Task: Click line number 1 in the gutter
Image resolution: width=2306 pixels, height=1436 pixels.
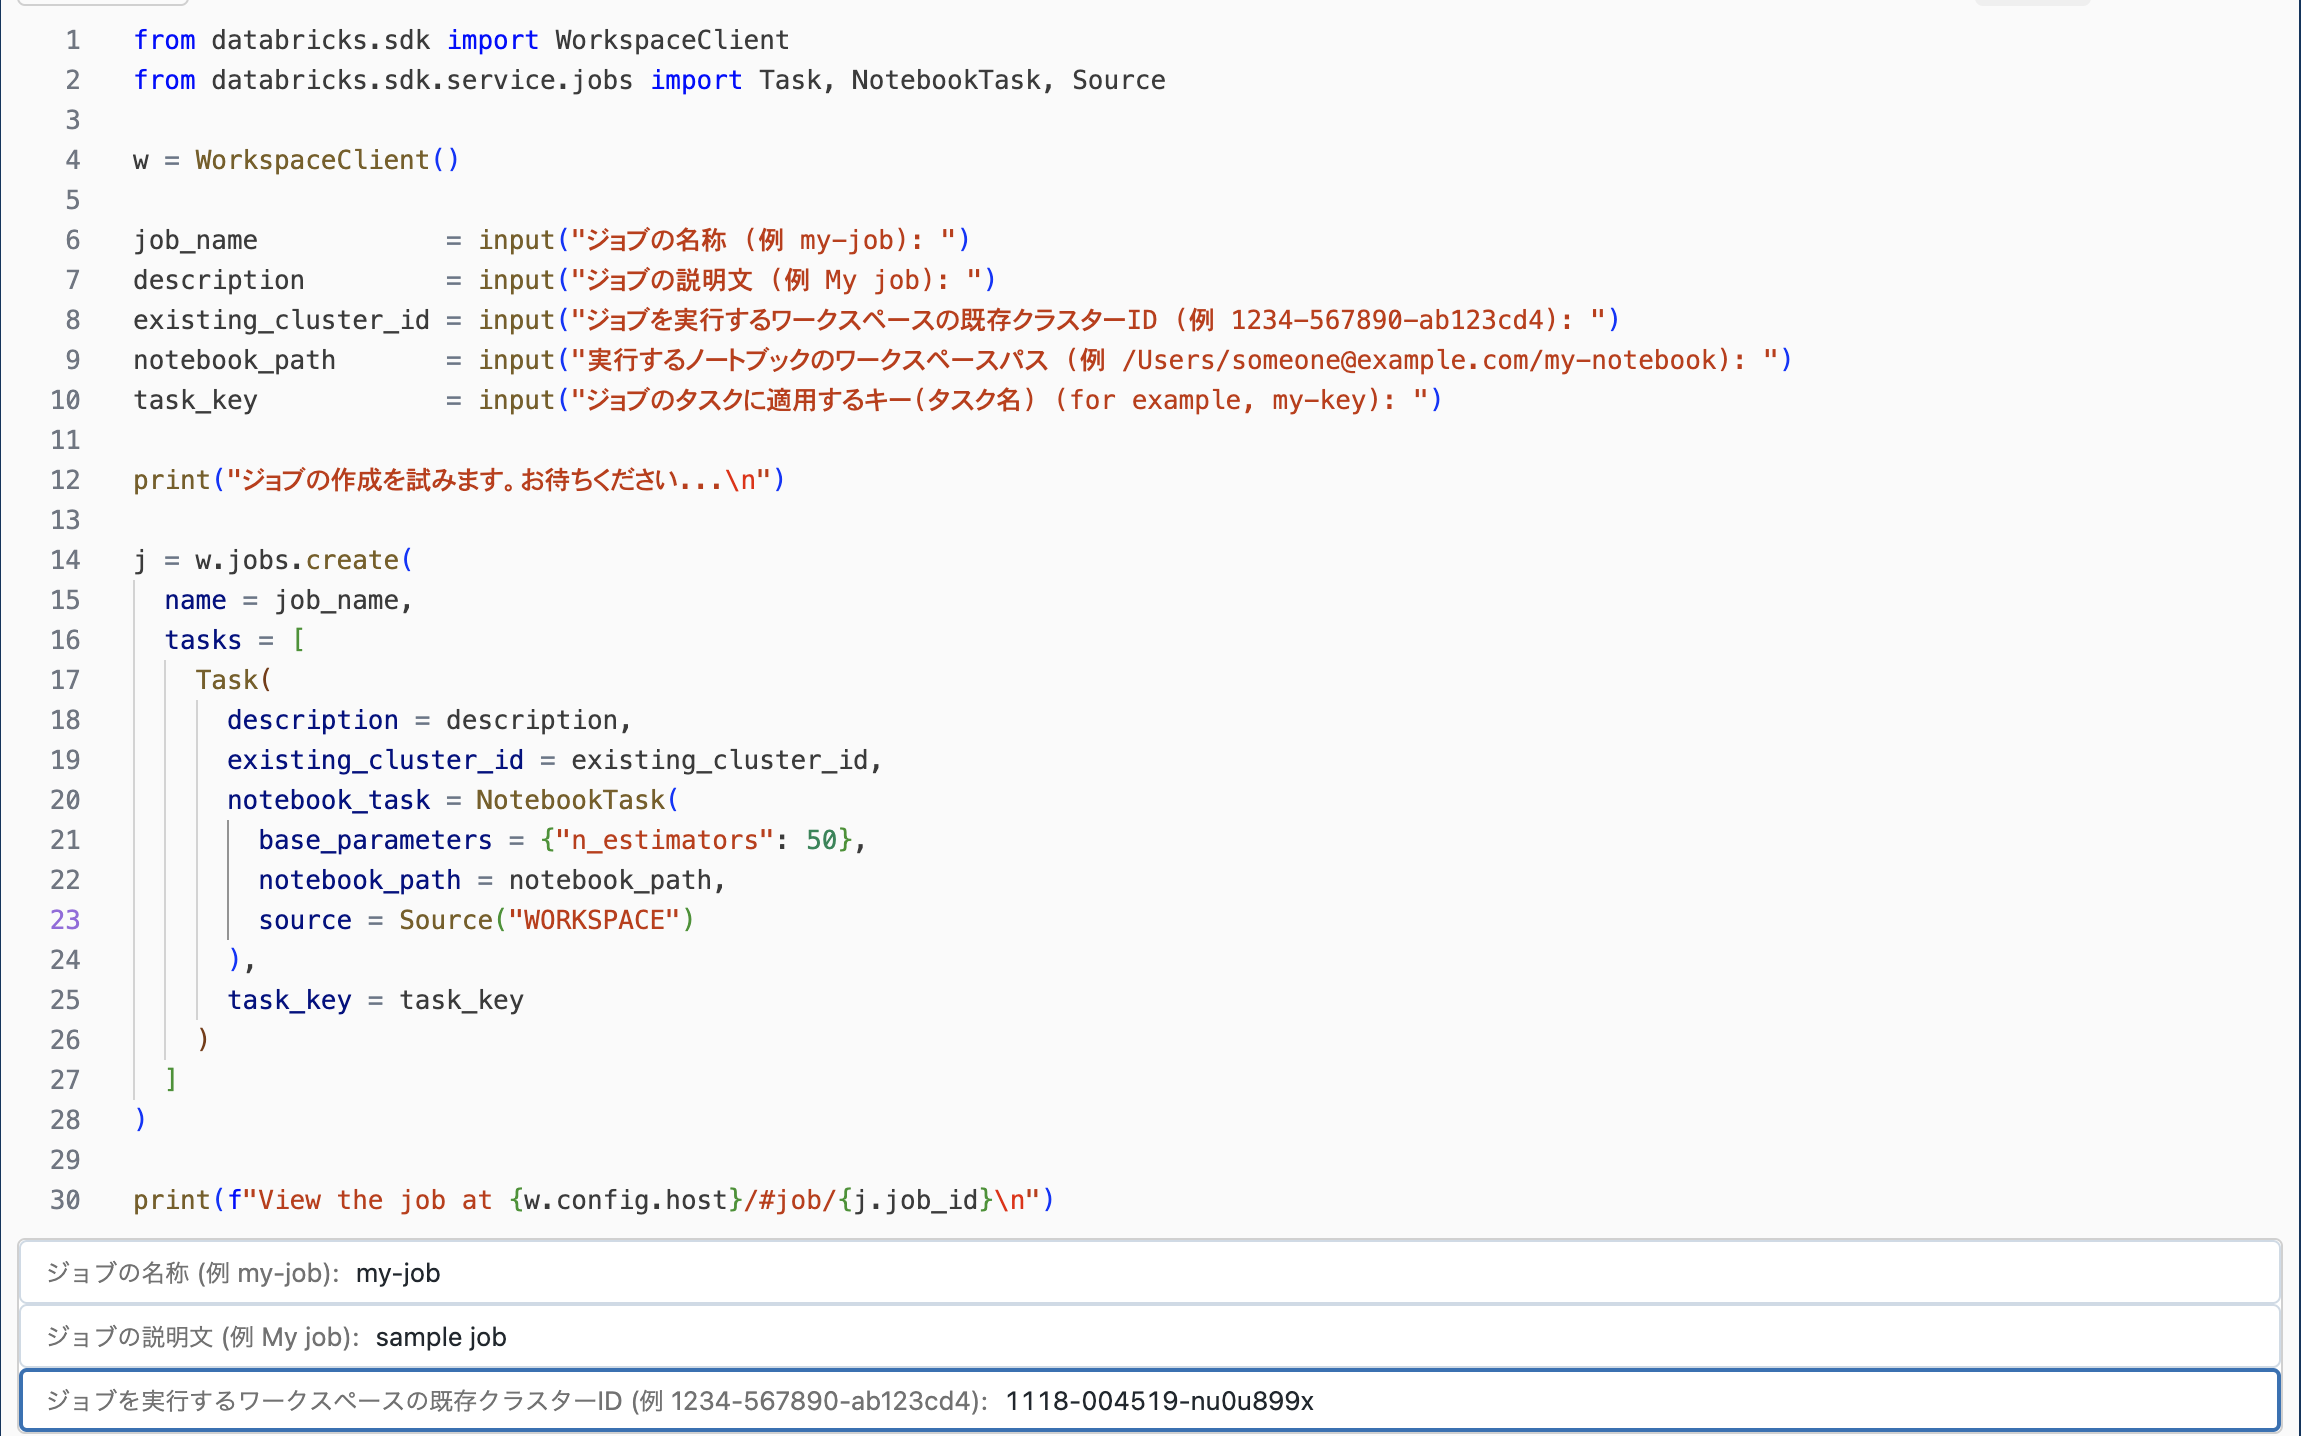Action: [x=71, y=39]
